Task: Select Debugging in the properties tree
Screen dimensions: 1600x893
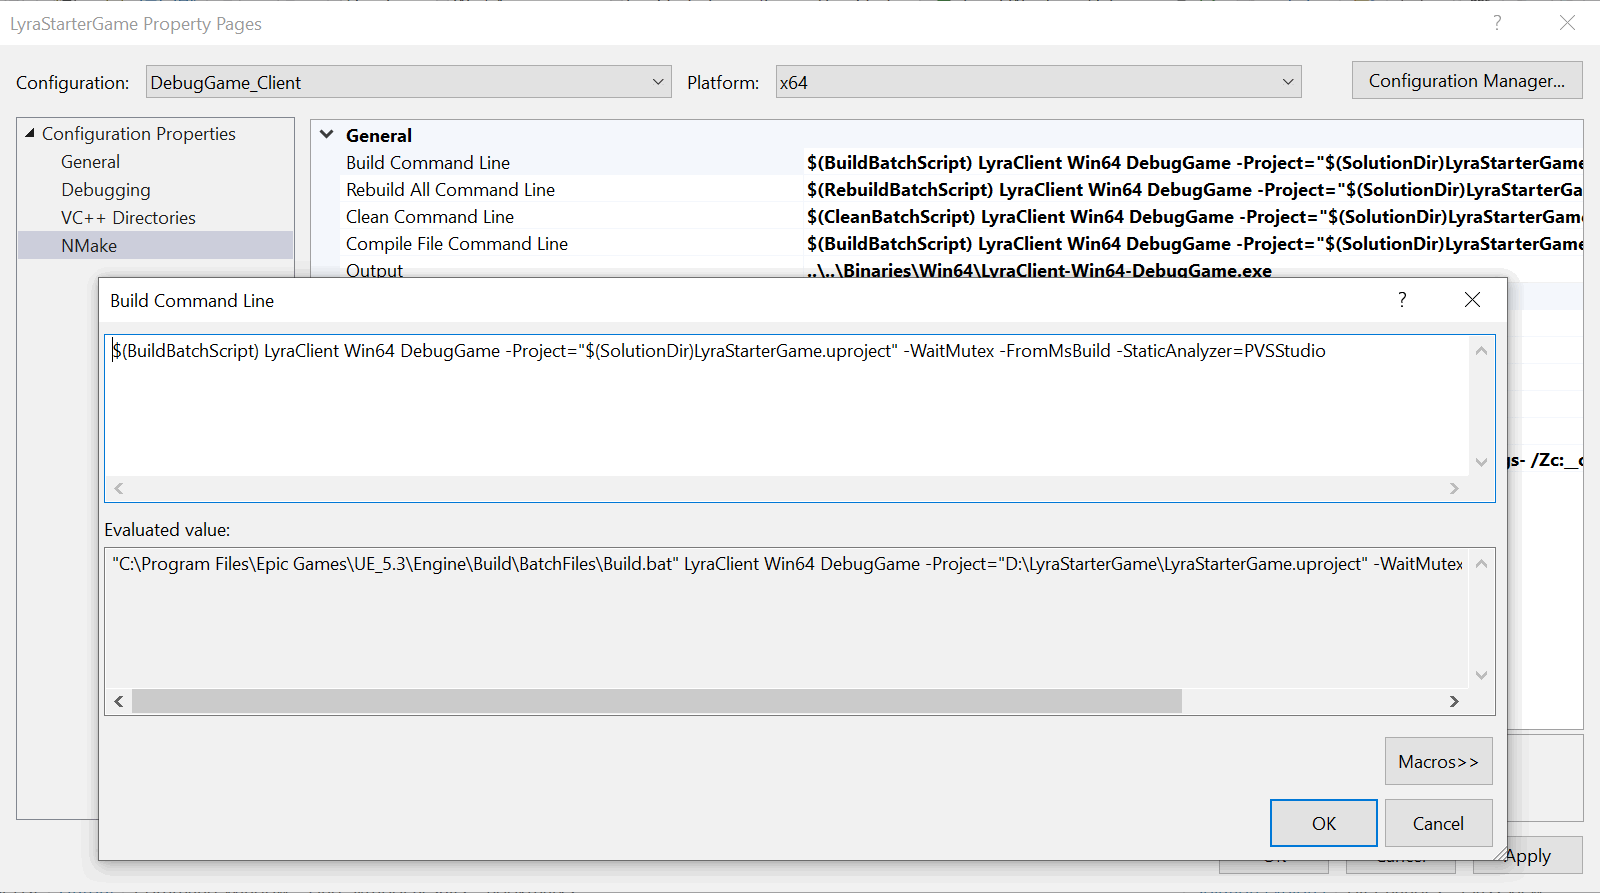Action: [106, 190]
